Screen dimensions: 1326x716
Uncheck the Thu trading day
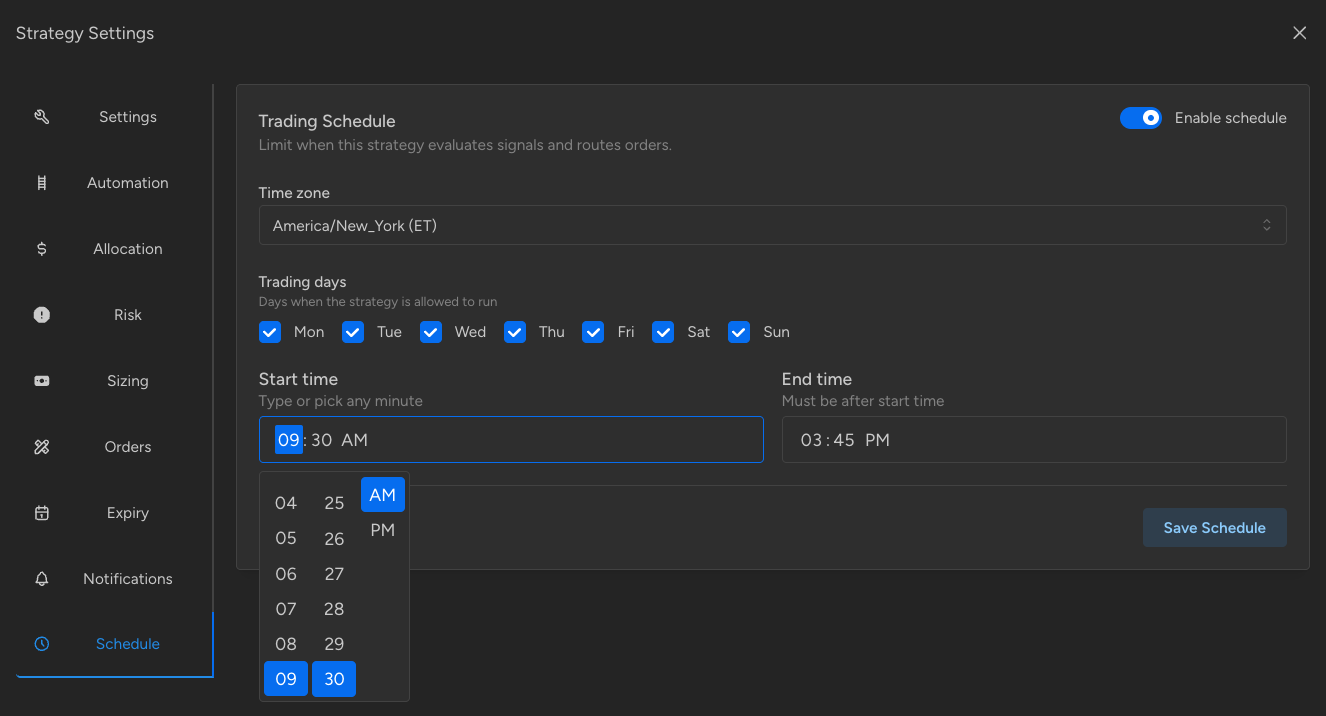coord(515,332)
